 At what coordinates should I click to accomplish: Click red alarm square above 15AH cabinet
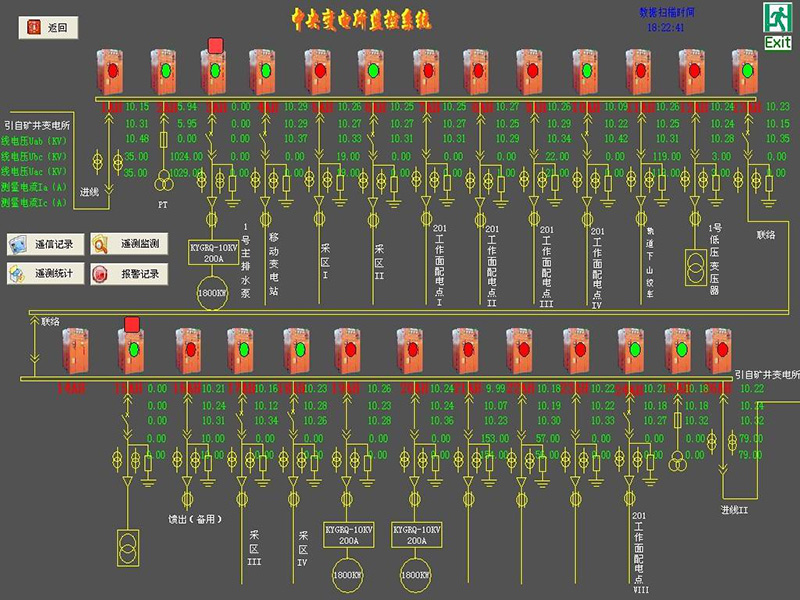pyautogui.click(x=132, y=324)
